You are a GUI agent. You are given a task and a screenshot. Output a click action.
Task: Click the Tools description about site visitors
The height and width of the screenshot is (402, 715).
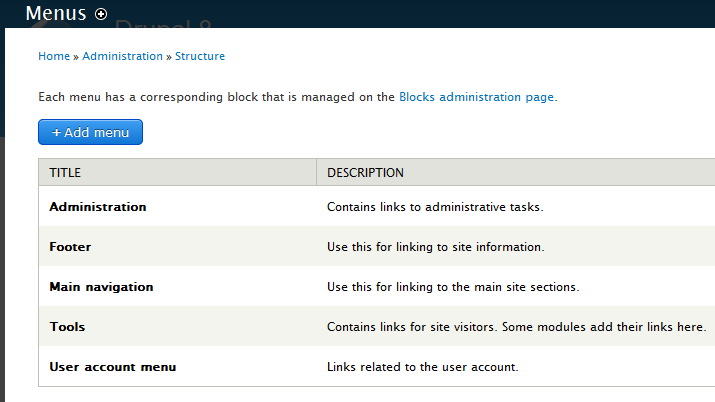point(517,327)
